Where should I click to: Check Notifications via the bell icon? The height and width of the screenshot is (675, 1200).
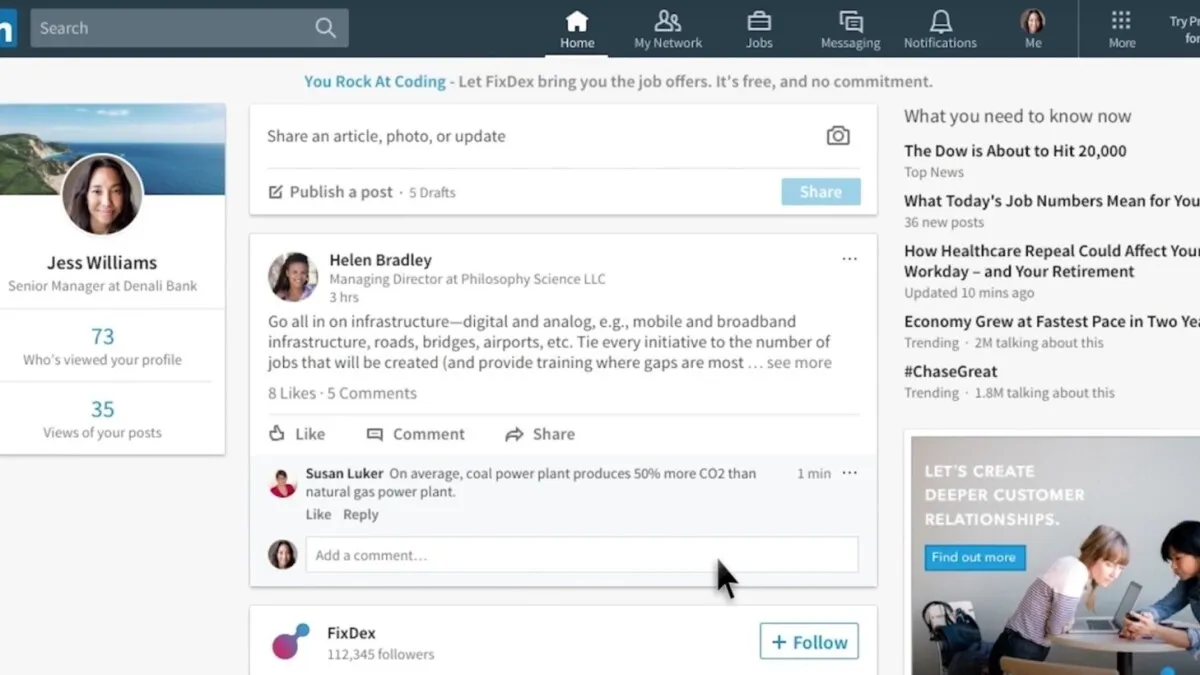[x=940, y=22]
